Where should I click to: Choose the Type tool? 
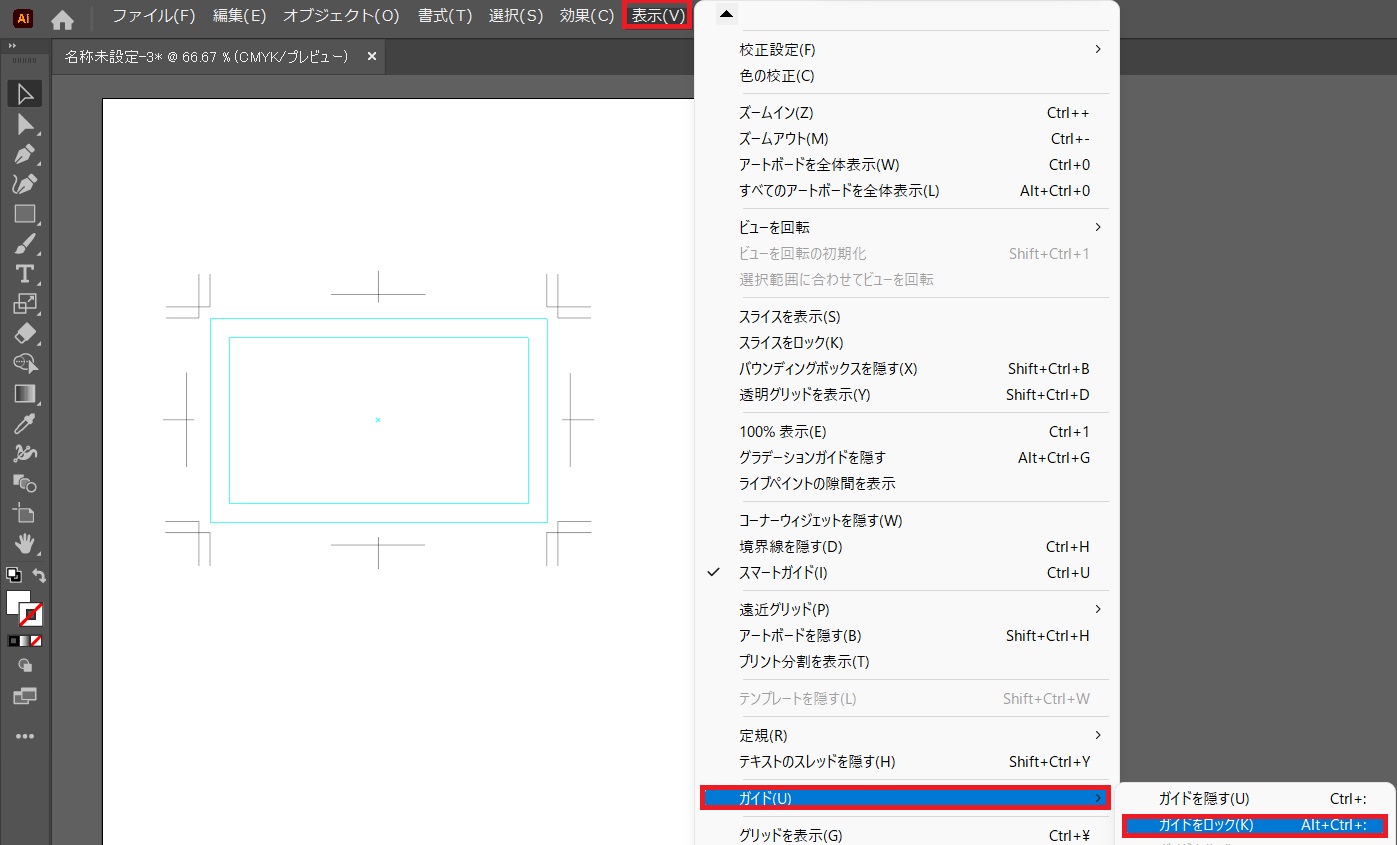pos(25,273)
